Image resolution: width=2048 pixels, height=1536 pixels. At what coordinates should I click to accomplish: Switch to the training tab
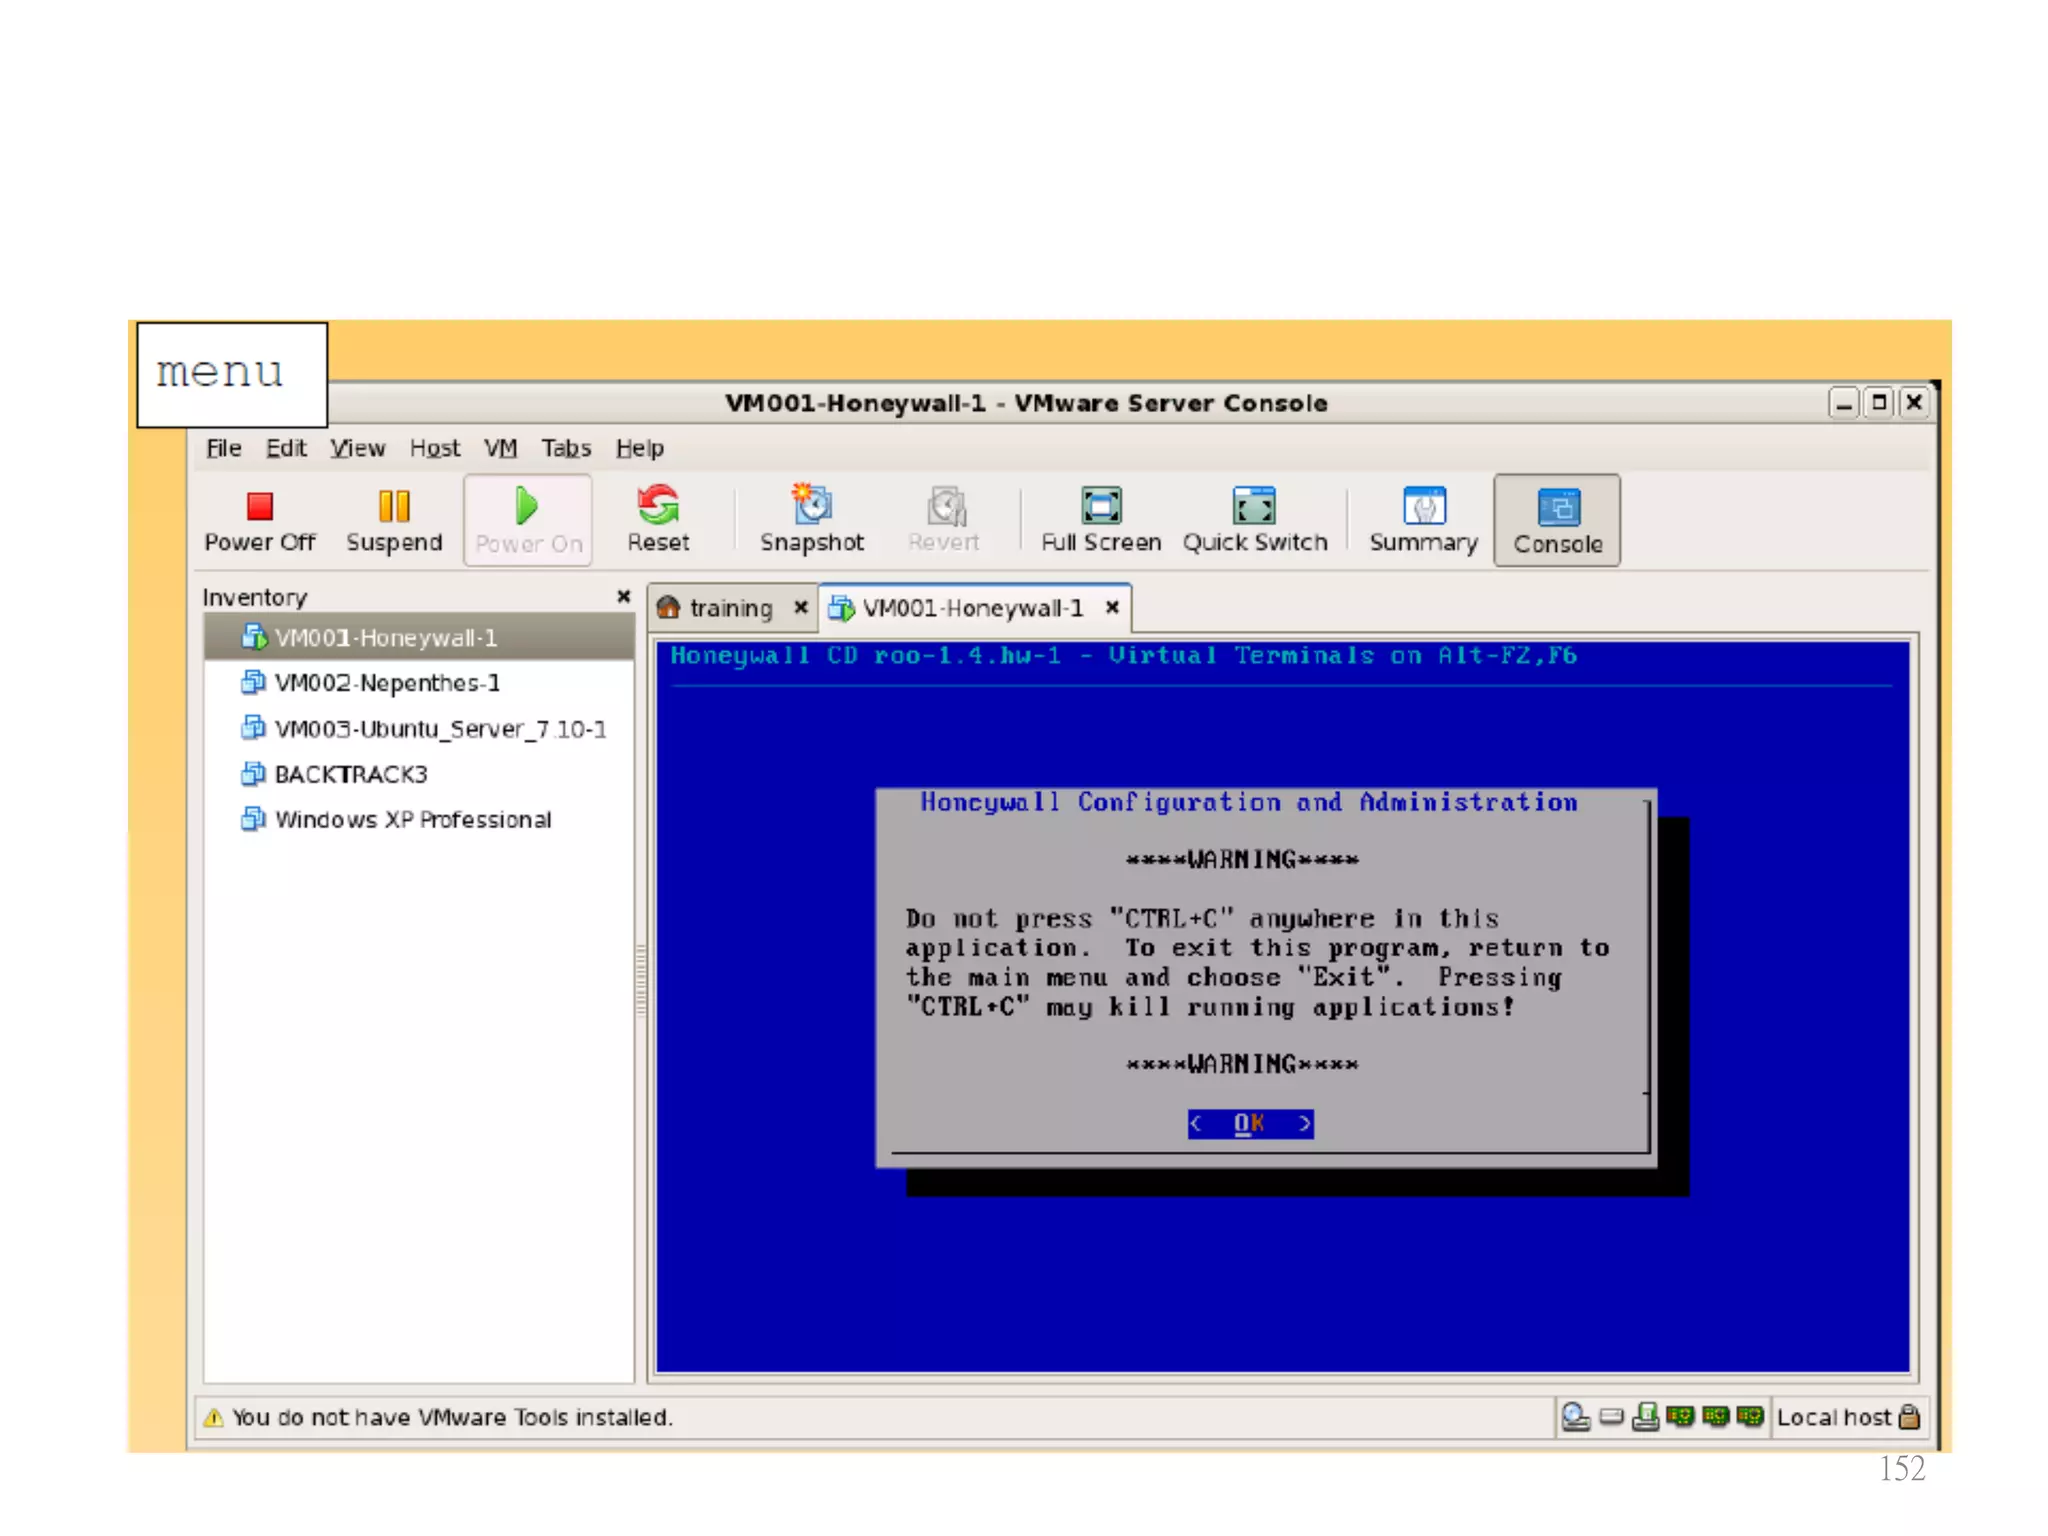730,608
